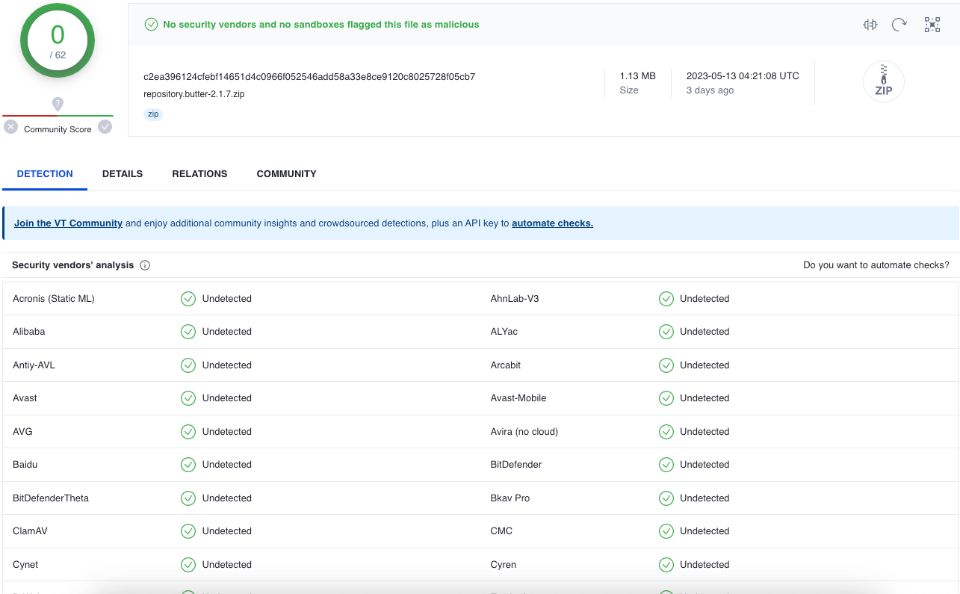Click the Cynet undetected check icon
The image size is (960, 594).
(x=188, y=565)
